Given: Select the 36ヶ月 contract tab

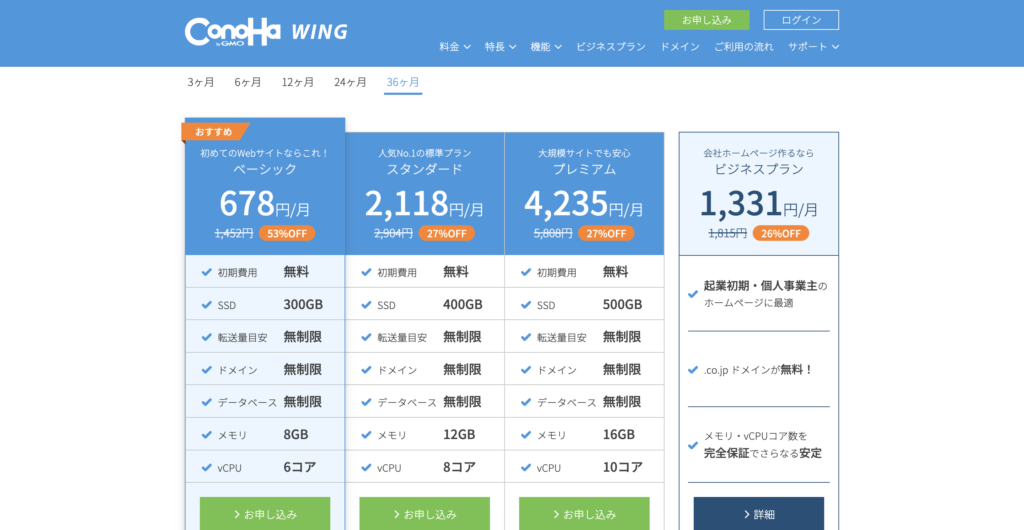Looking at the screenshot, I should click(x=403, y=83).
